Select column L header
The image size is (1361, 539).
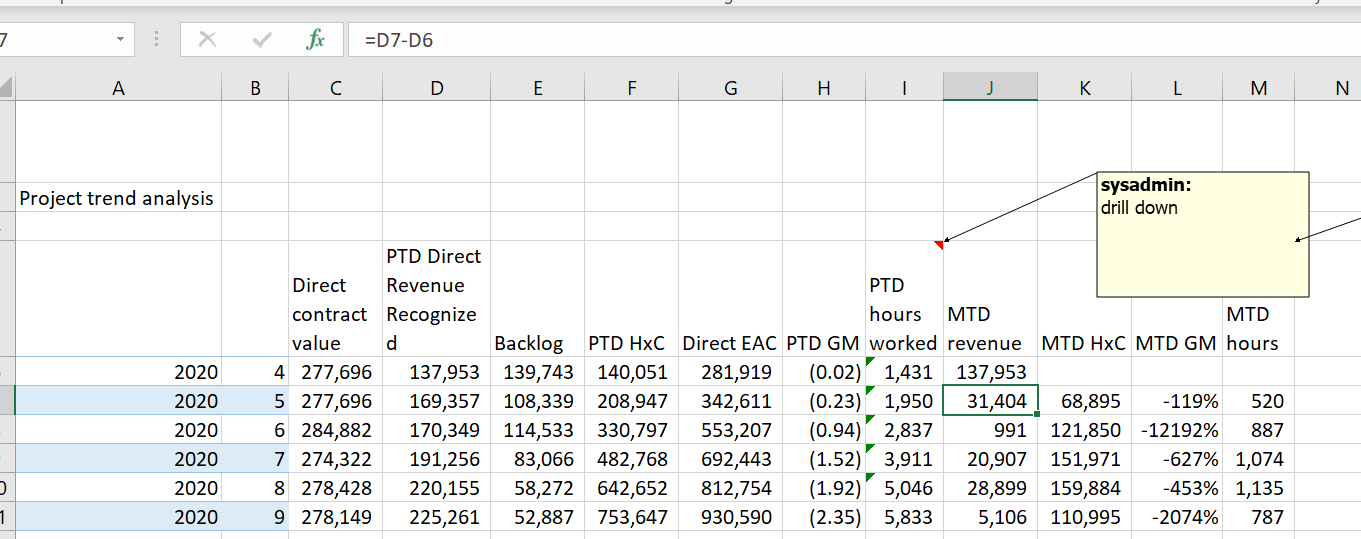pyautogui.click(x=1177, y=88)
